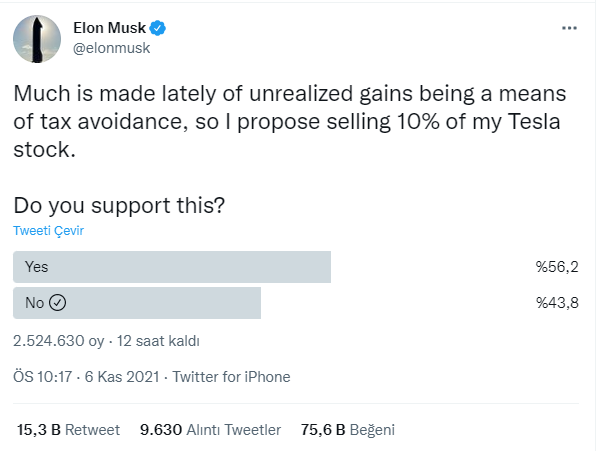This screenshot has height=451, width=604.
Task: Click the blue verified badge icon
Action: pyautogui.click(x=158, y=28)
